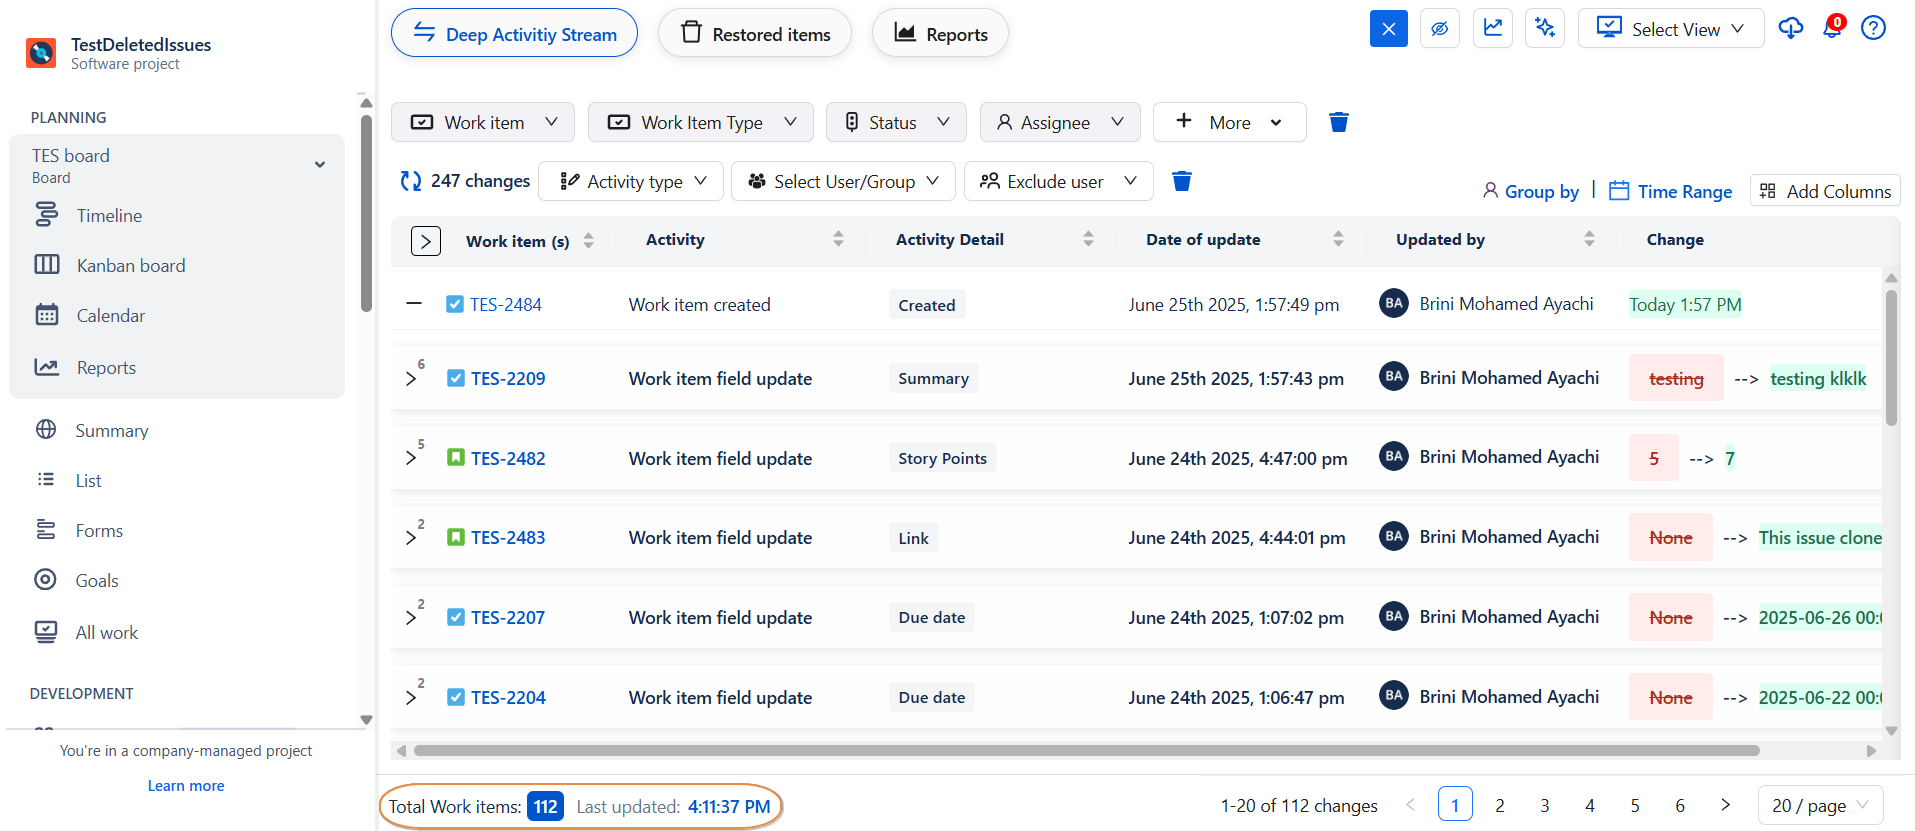Screen dimensions: 1915x831
Task: Open the 20 / page size dropdown
Action: (1819, 805)
